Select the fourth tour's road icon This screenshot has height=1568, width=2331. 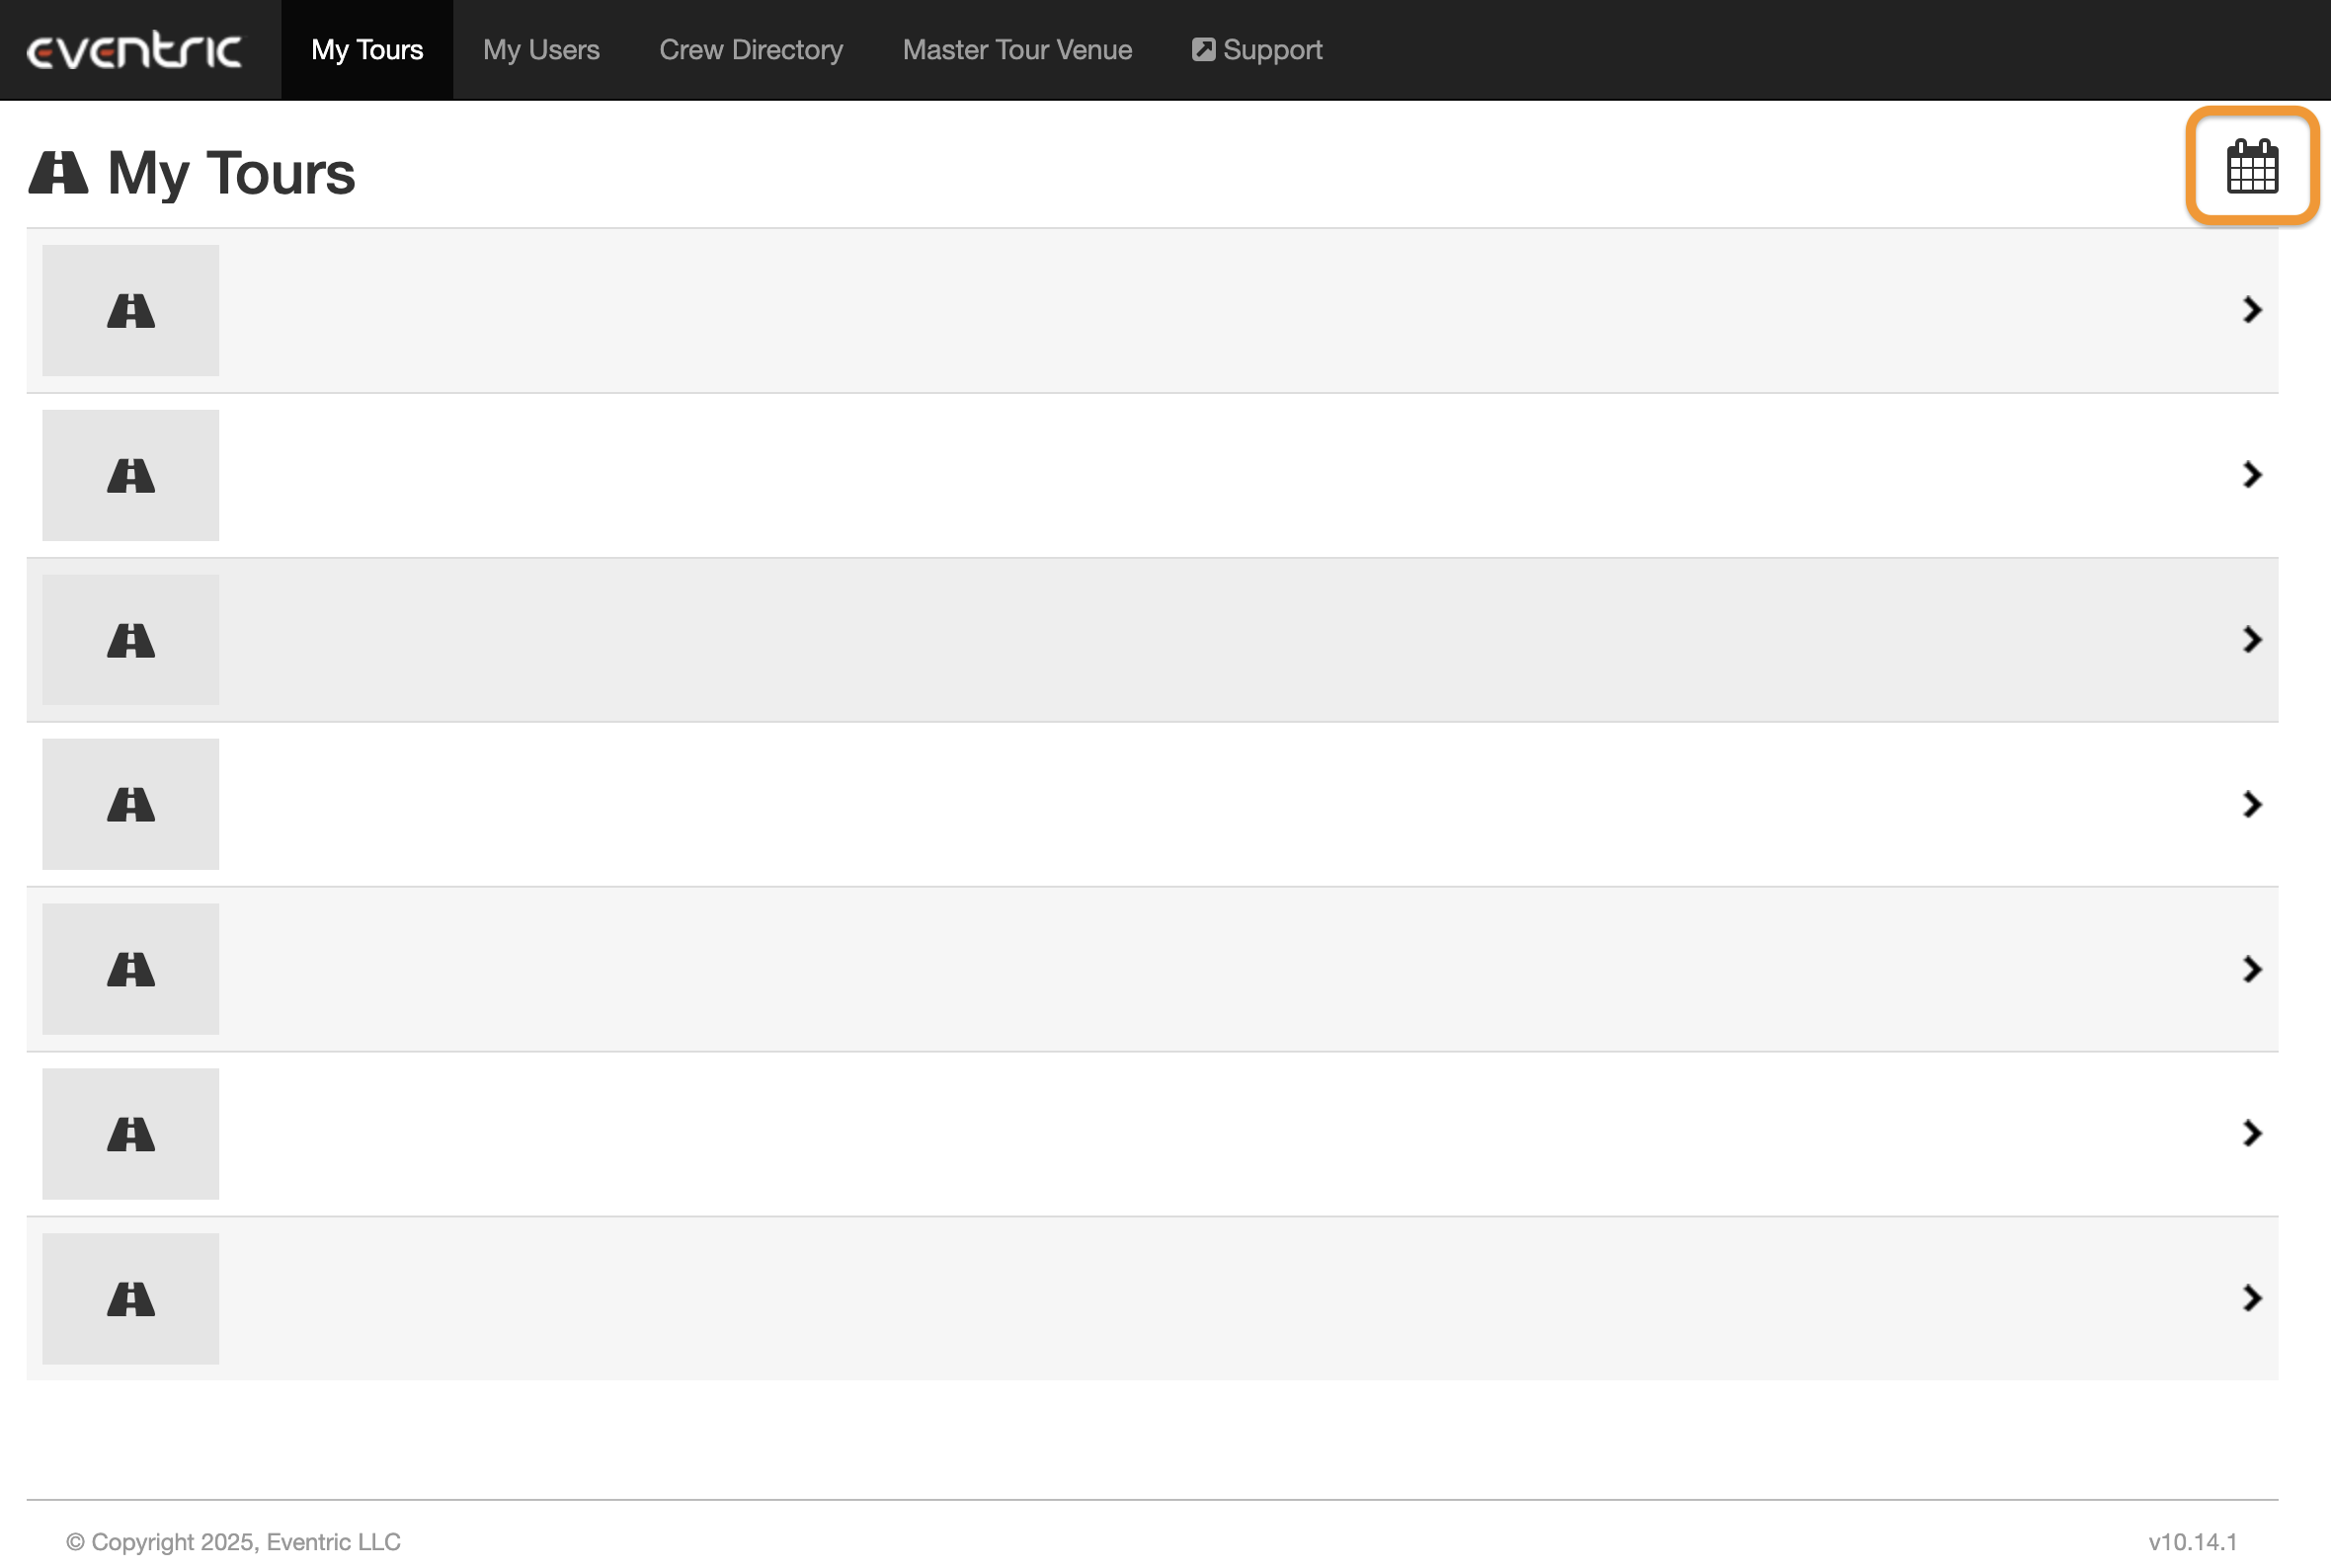tap(131, 805)
